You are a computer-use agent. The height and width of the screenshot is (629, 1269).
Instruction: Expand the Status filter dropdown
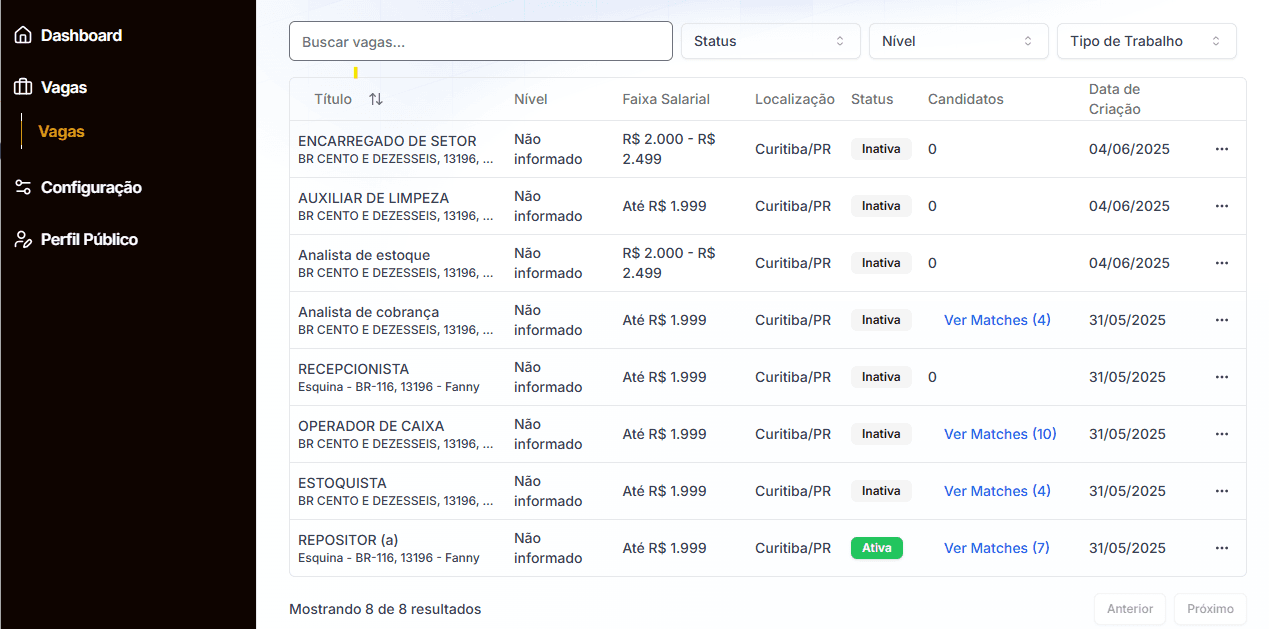point(770,41)
